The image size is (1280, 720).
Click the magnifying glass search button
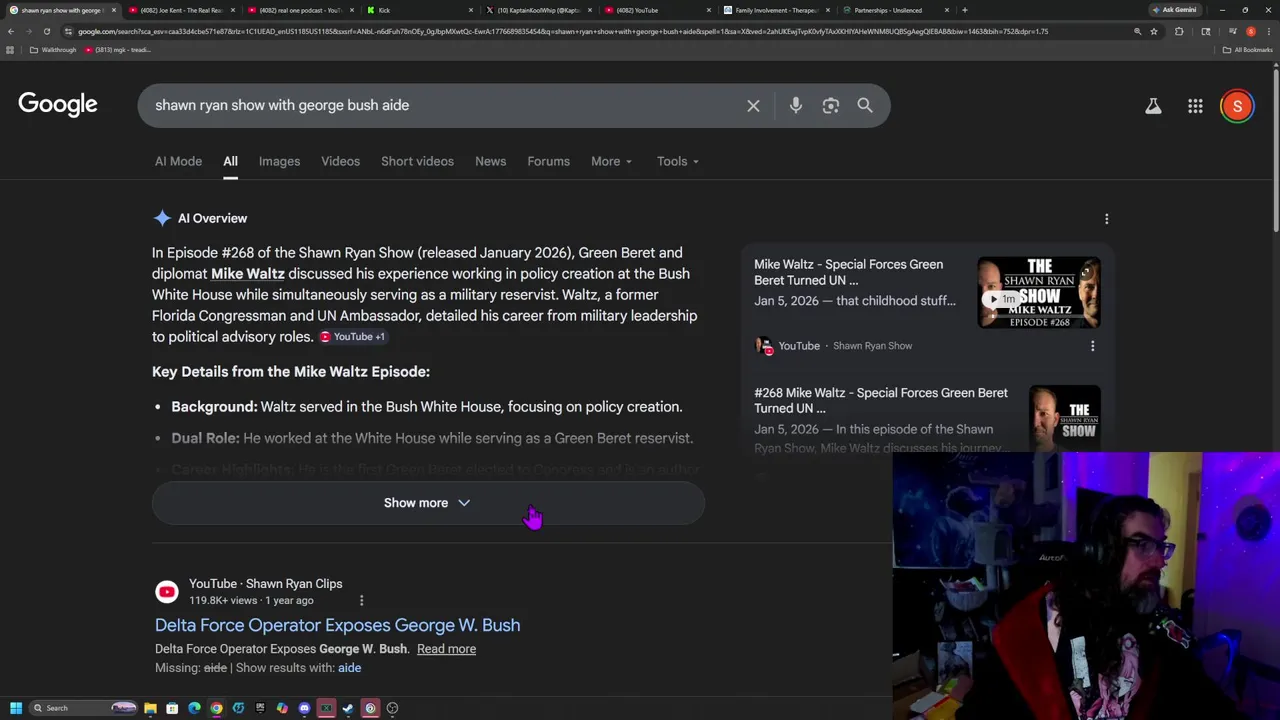(865, 105)
